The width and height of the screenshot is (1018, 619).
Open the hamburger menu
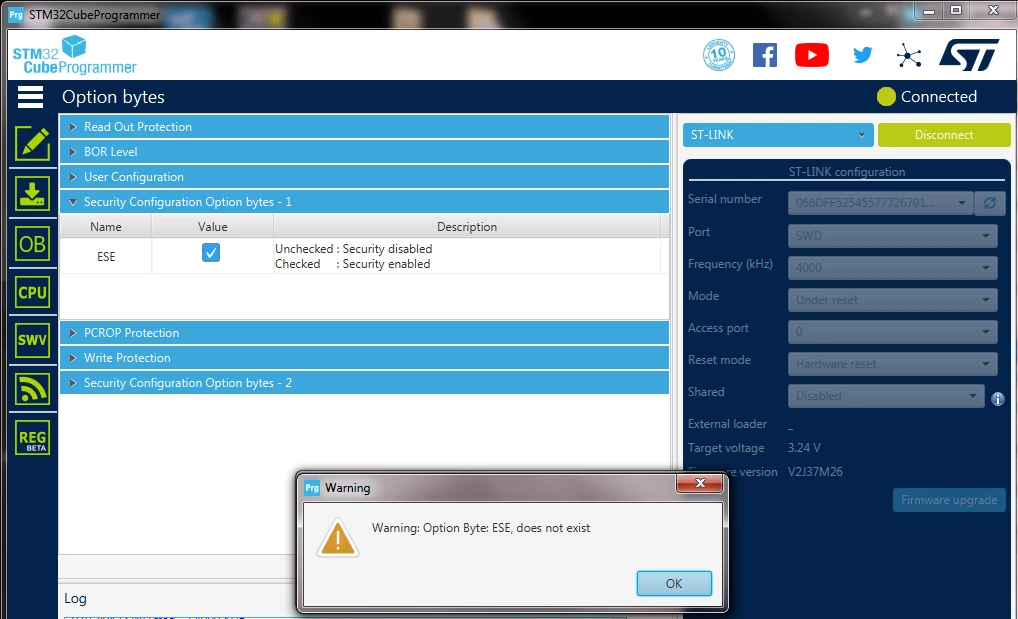31,97
